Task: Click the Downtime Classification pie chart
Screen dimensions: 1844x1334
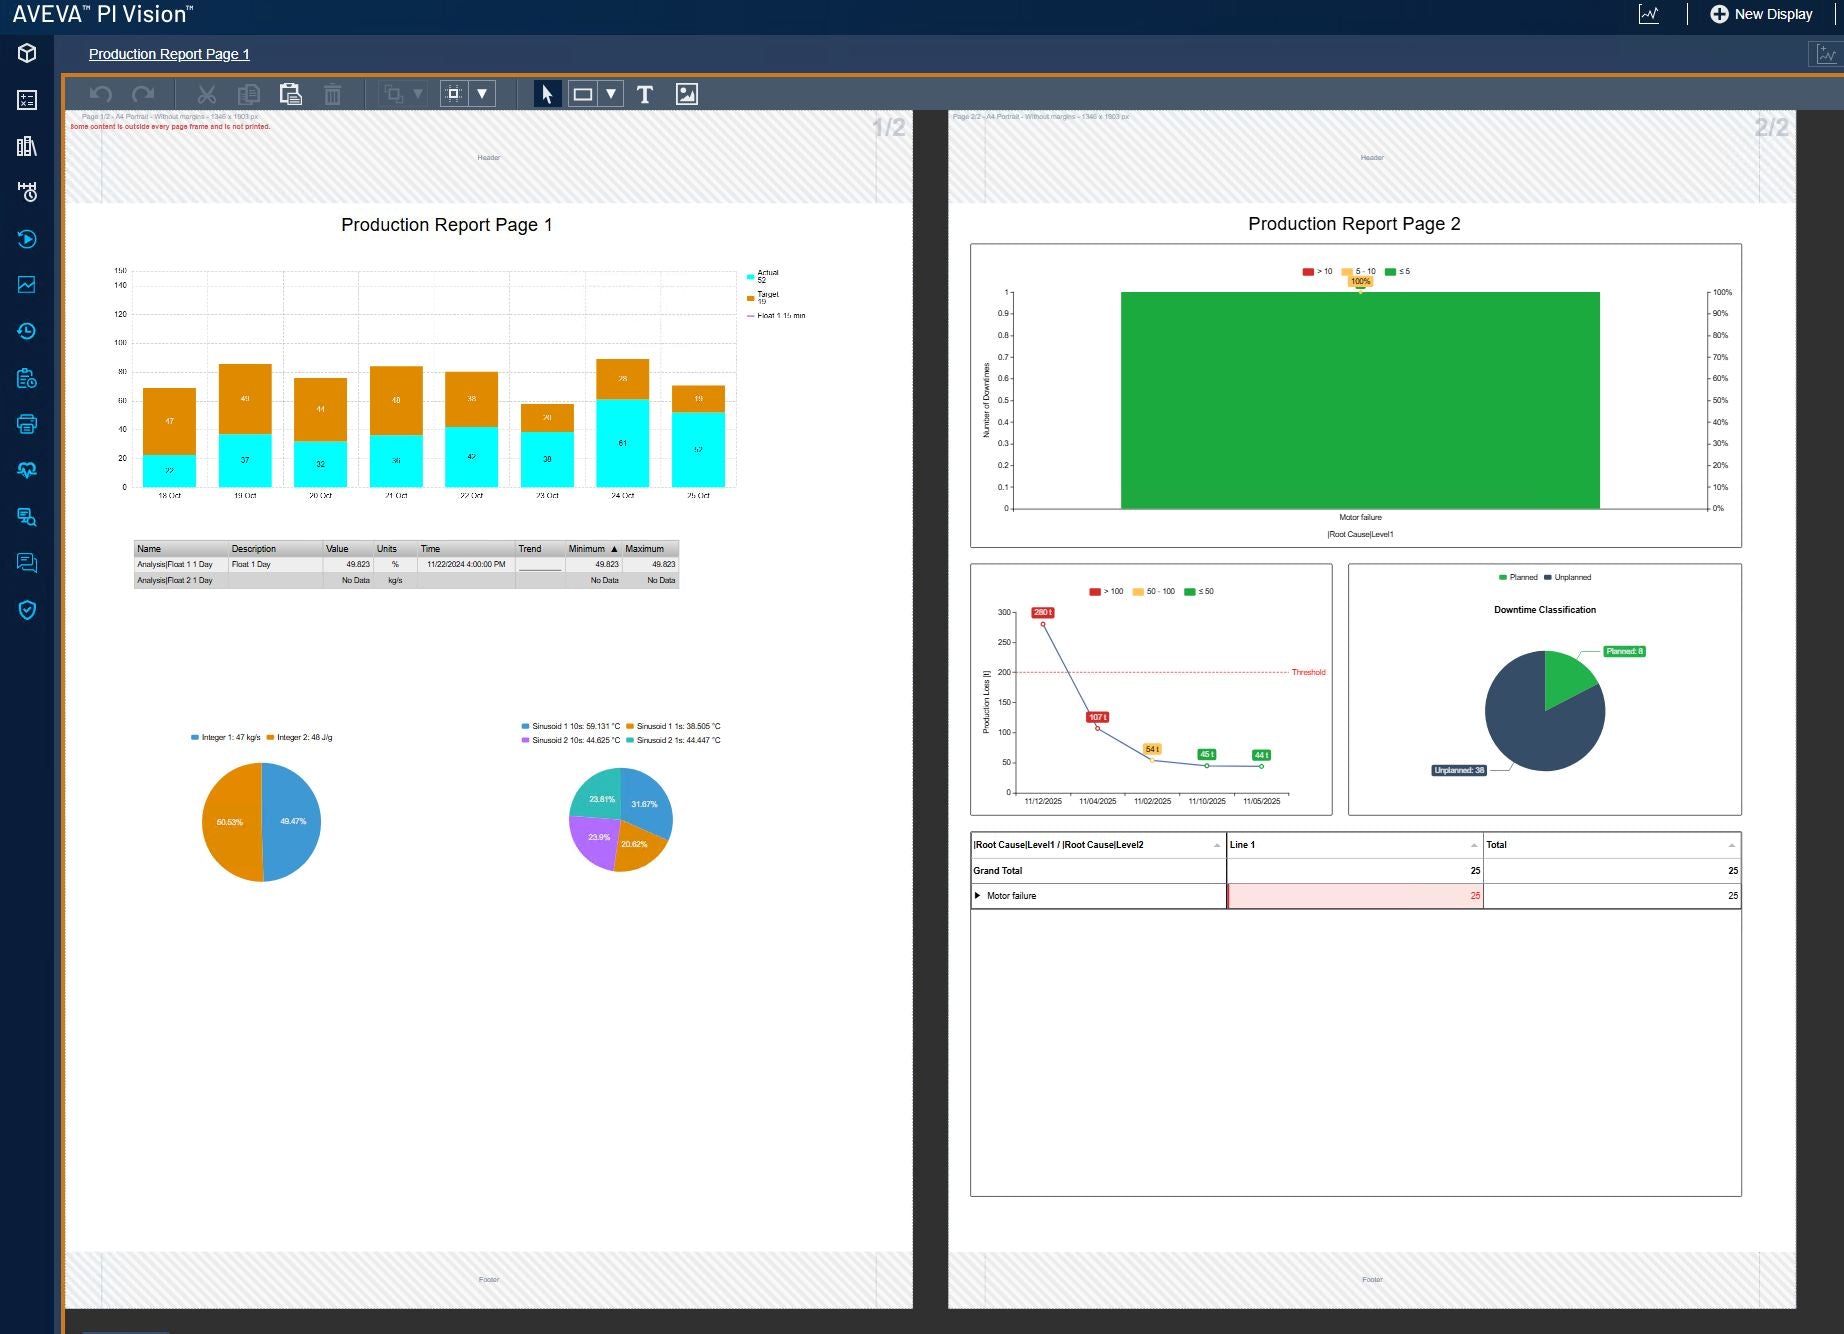Action: pos(1544,711)
